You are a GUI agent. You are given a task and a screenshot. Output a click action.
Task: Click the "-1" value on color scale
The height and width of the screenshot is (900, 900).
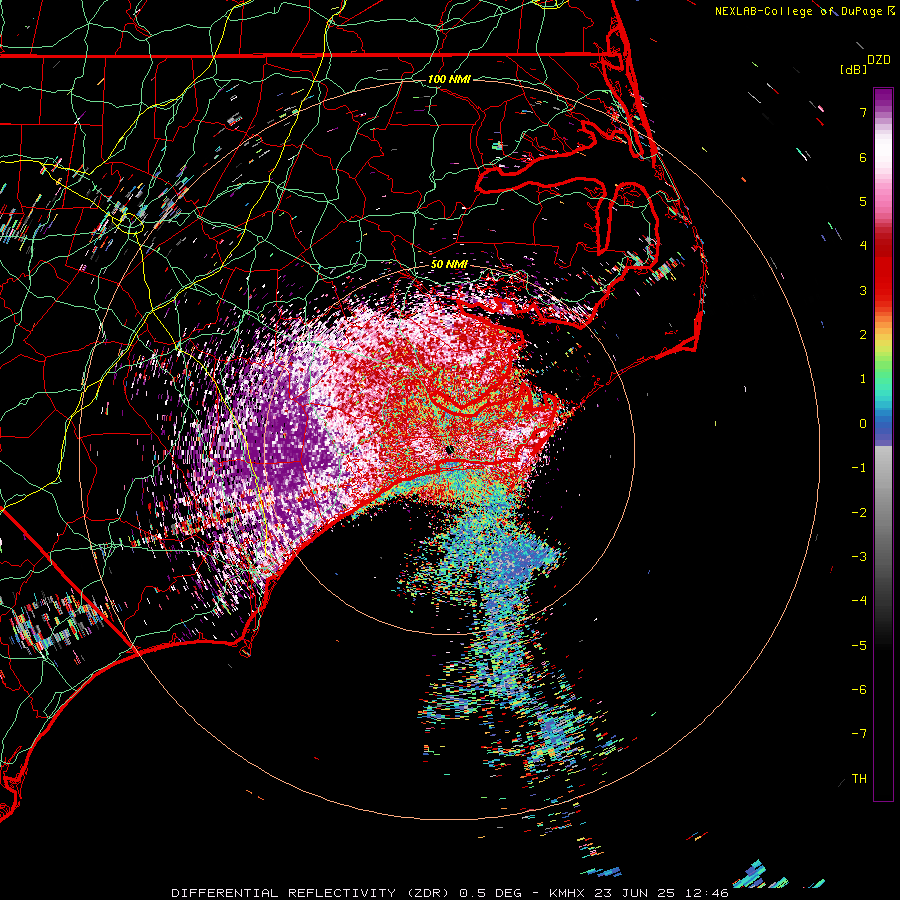click(x=859, y=468)
